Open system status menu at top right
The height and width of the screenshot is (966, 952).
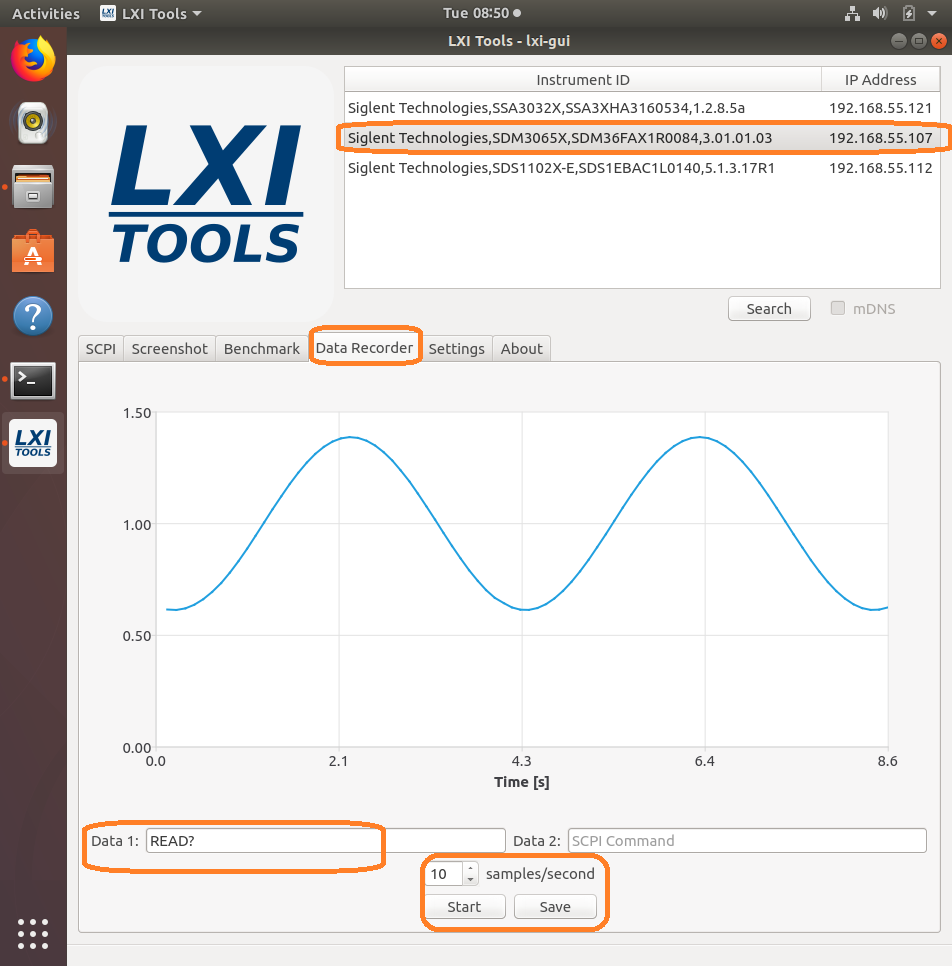point(907,13)
